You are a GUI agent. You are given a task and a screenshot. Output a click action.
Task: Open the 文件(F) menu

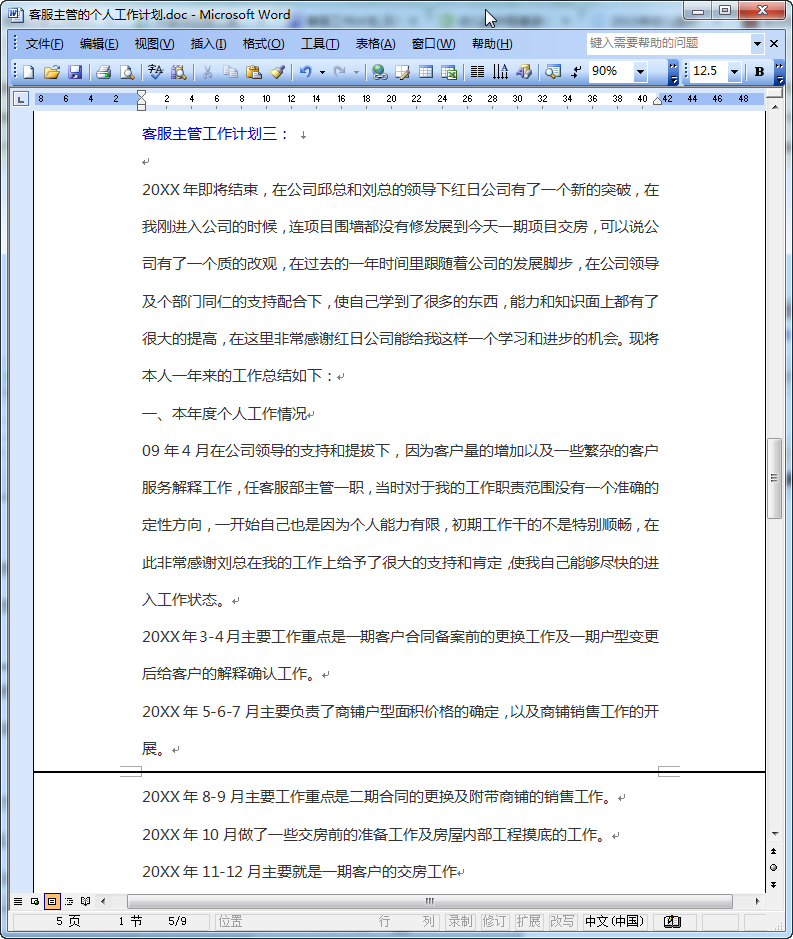pos(44,44)
